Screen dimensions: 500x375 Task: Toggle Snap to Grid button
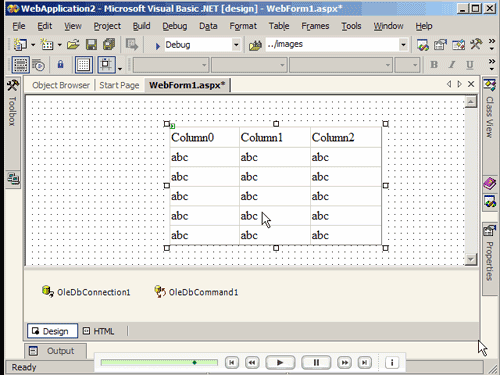coord(106,65)
